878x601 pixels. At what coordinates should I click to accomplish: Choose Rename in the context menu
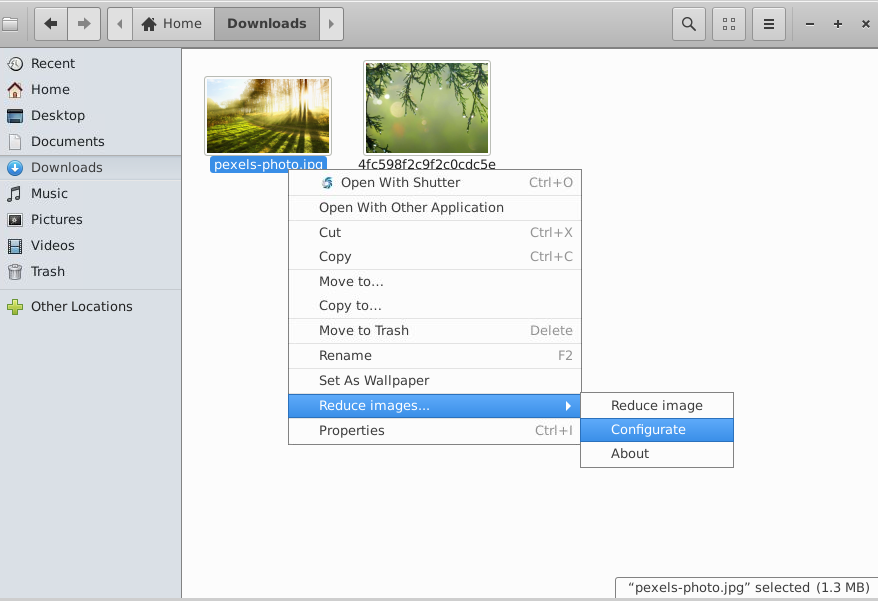pos(435,356)
